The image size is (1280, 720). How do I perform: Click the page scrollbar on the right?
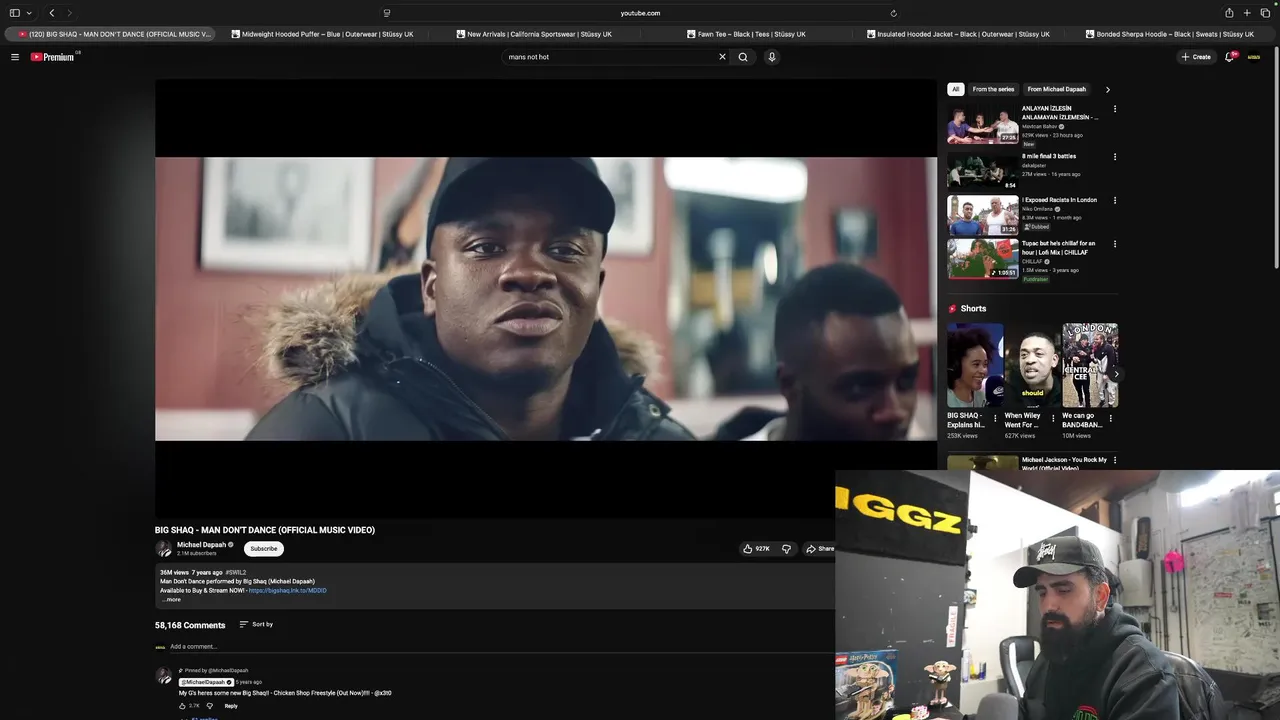pyautogui.click(x=1276, y=160)
